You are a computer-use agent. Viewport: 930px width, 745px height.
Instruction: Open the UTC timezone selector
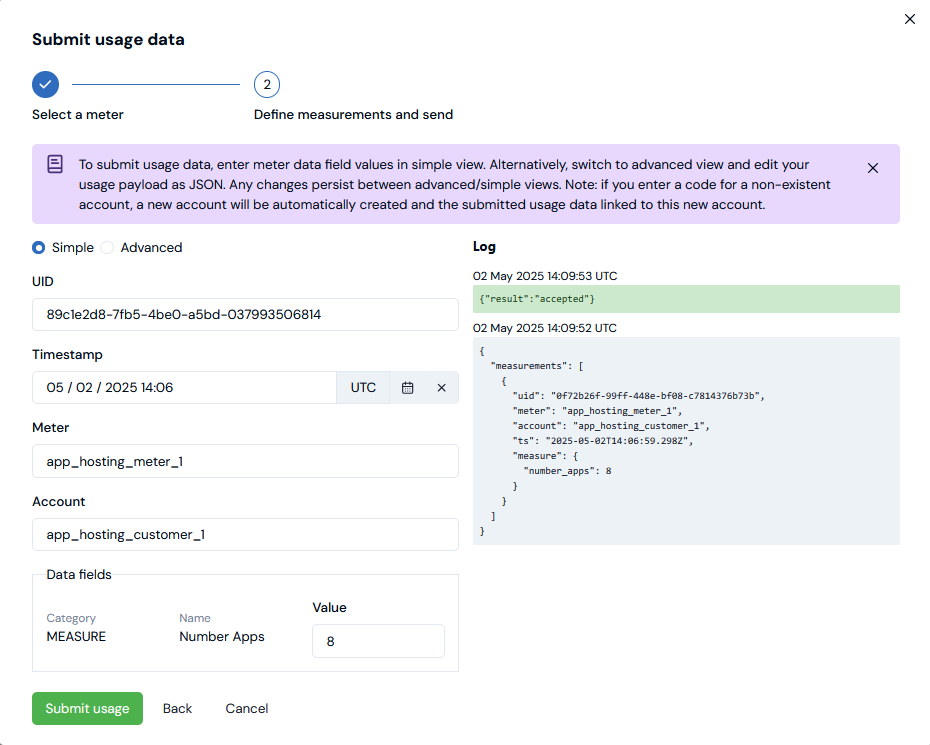coord(363,388)
